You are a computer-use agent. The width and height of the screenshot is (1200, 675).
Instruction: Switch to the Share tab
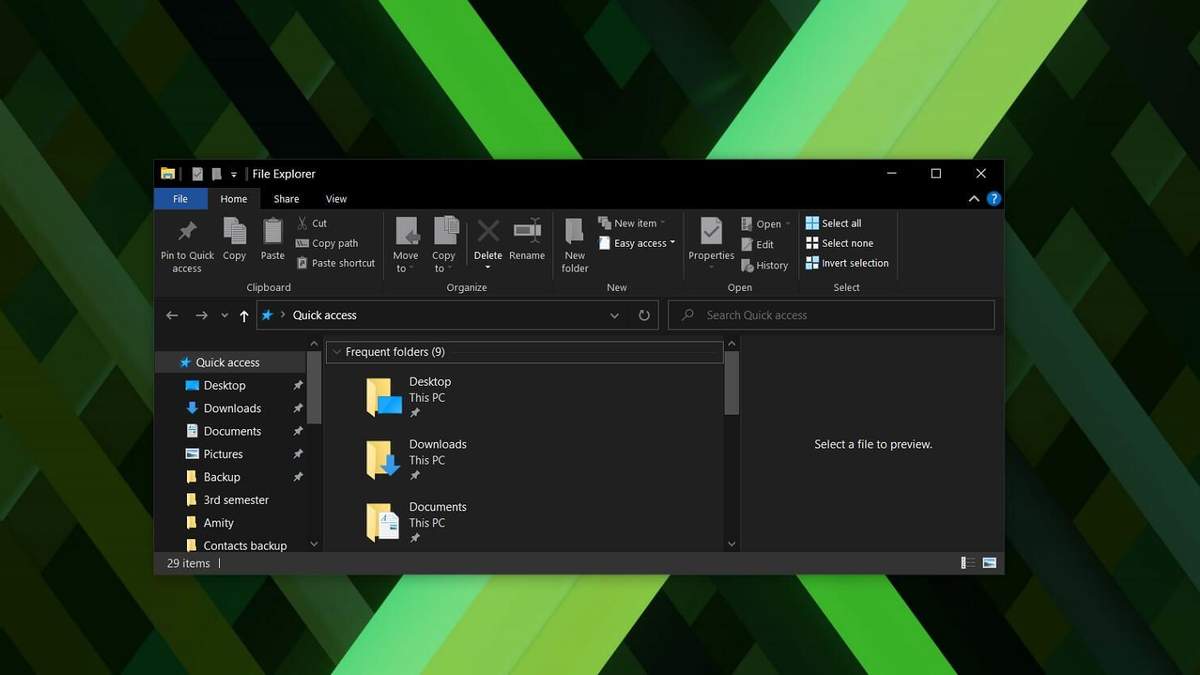(x=286, y=199)
